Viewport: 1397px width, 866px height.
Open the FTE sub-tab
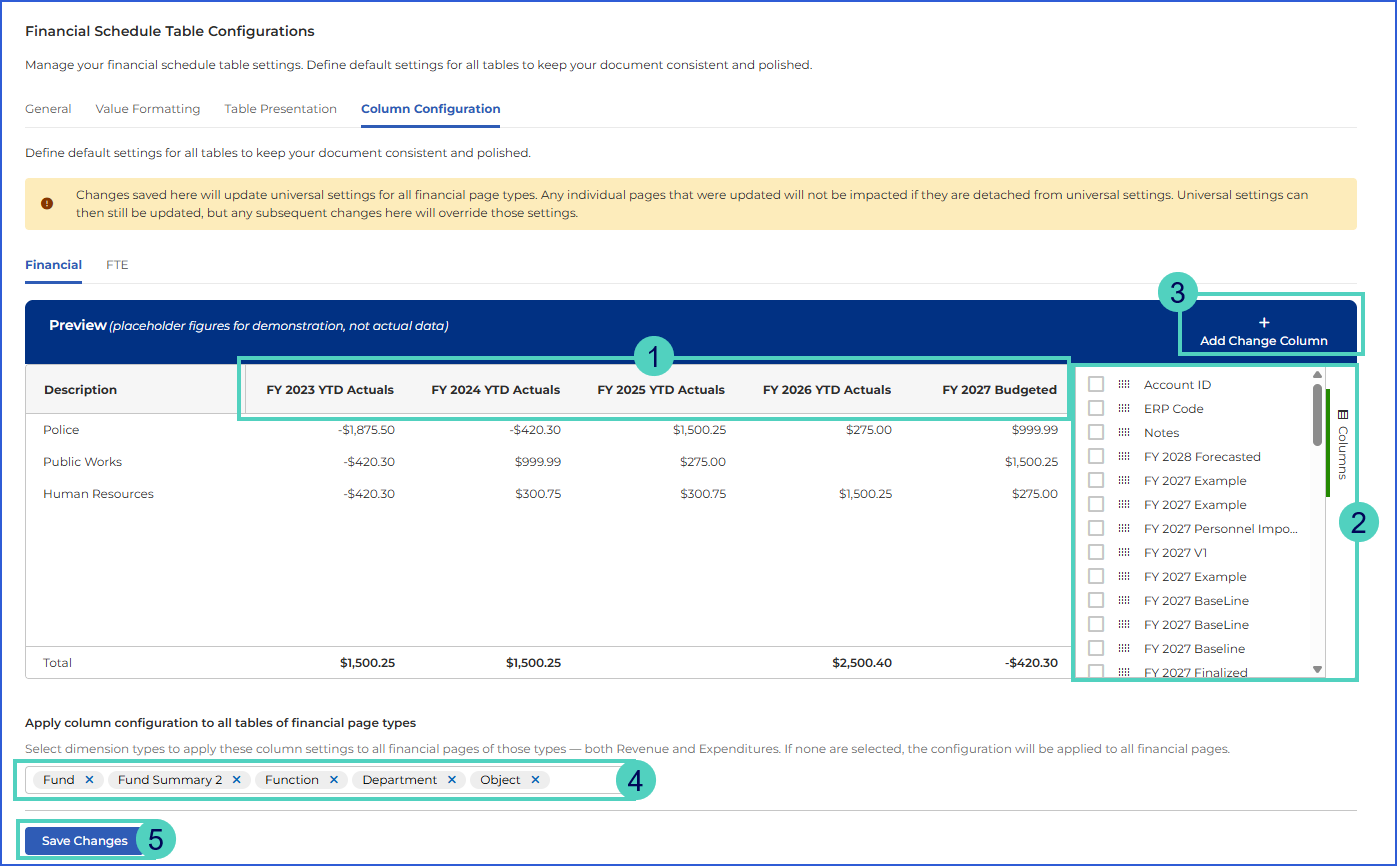tap(117, 265)
